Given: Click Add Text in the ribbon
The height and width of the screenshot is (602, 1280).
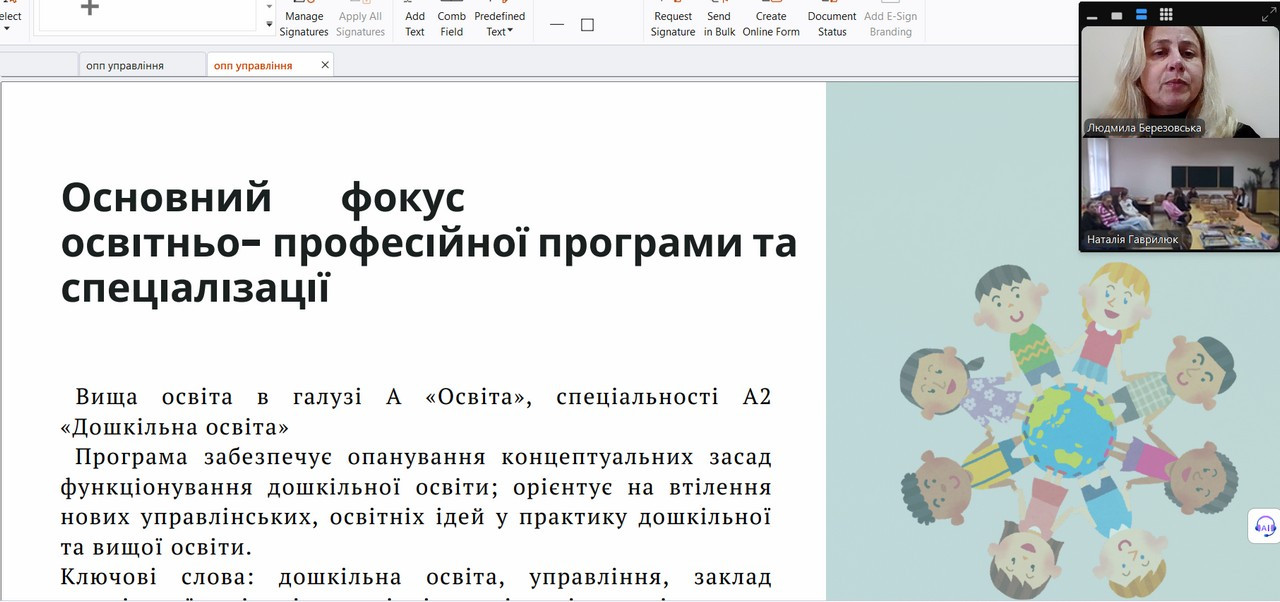Looking at the screenshot, I should coord(415,23).
